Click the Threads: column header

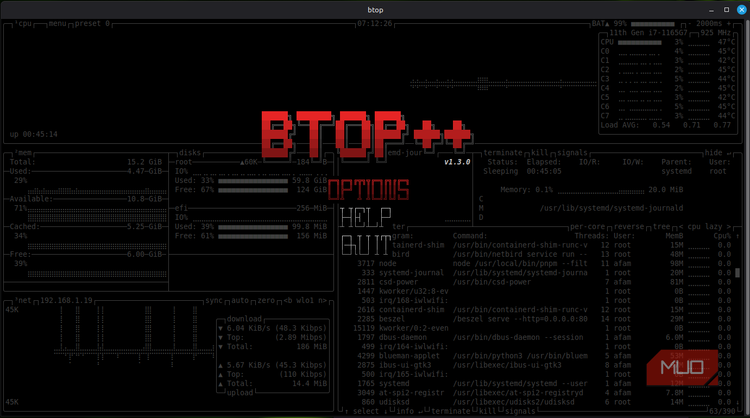click(592, 236)
